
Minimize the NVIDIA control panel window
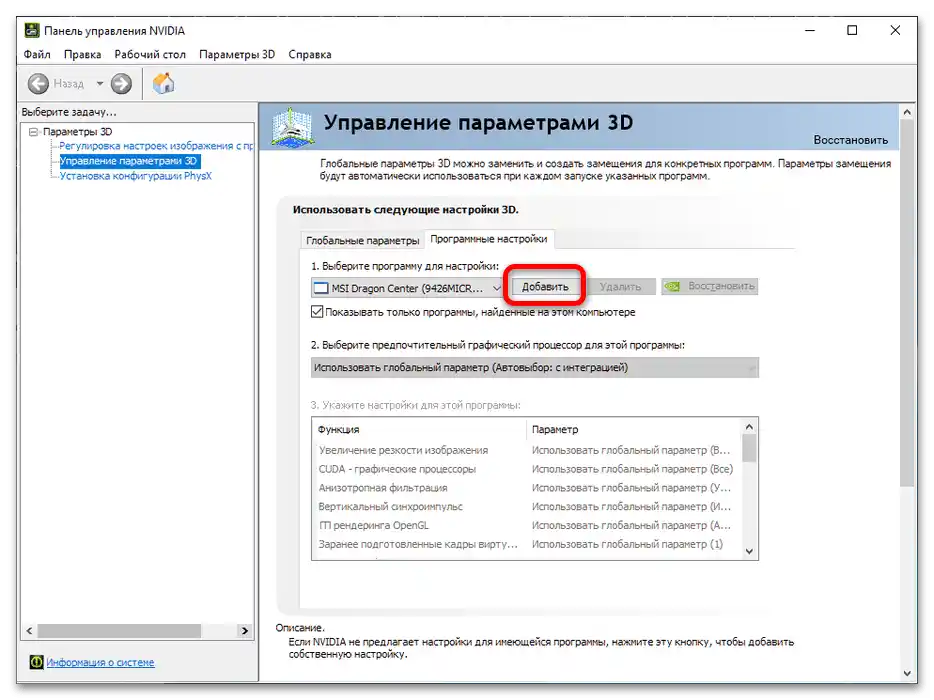810,30
